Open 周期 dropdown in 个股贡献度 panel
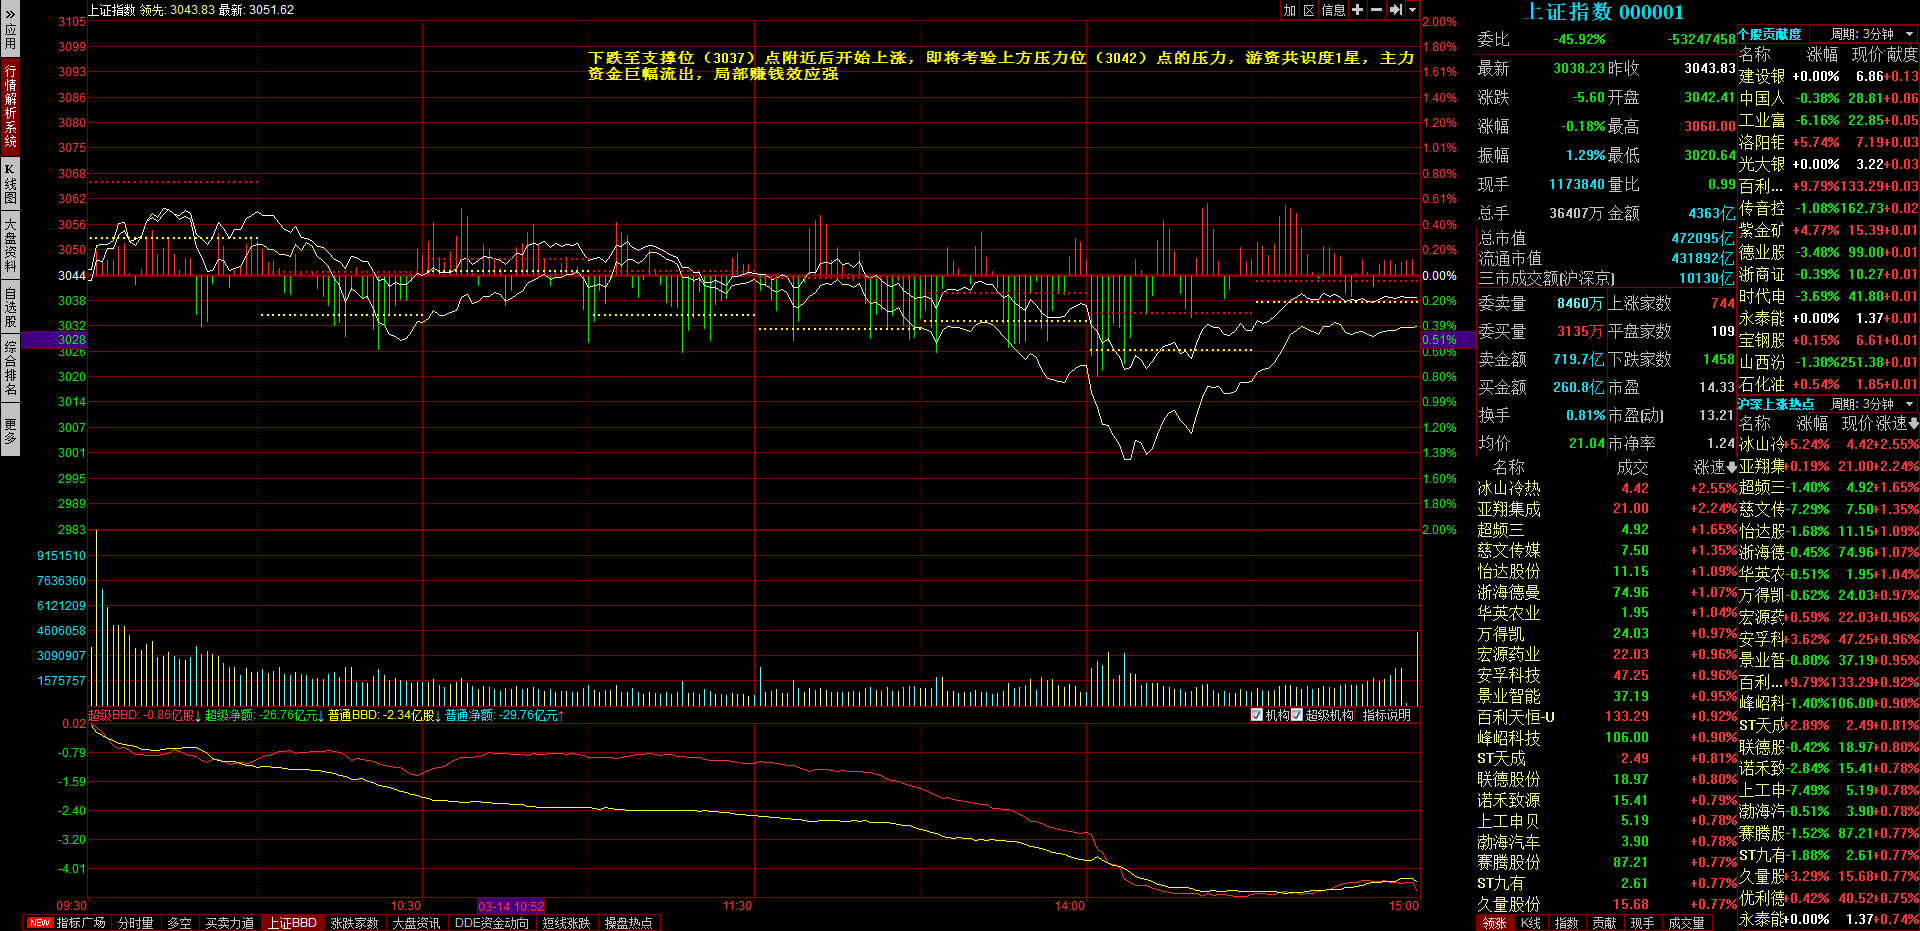Image resolution: width=1920 pixels, height=931 pixels. pyautogui.click(x=1909, y=34)
